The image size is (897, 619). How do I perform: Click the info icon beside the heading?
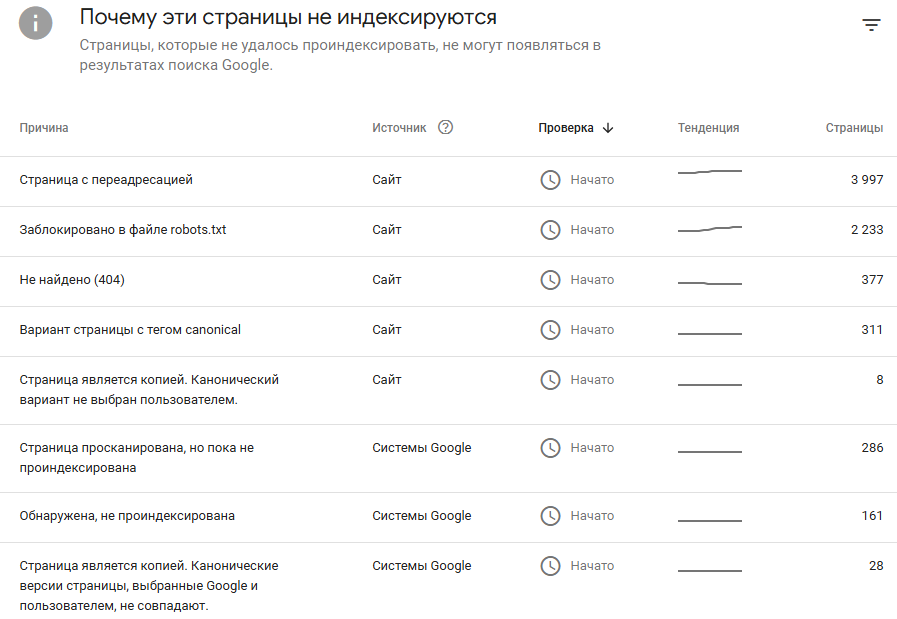click(36, 24)
